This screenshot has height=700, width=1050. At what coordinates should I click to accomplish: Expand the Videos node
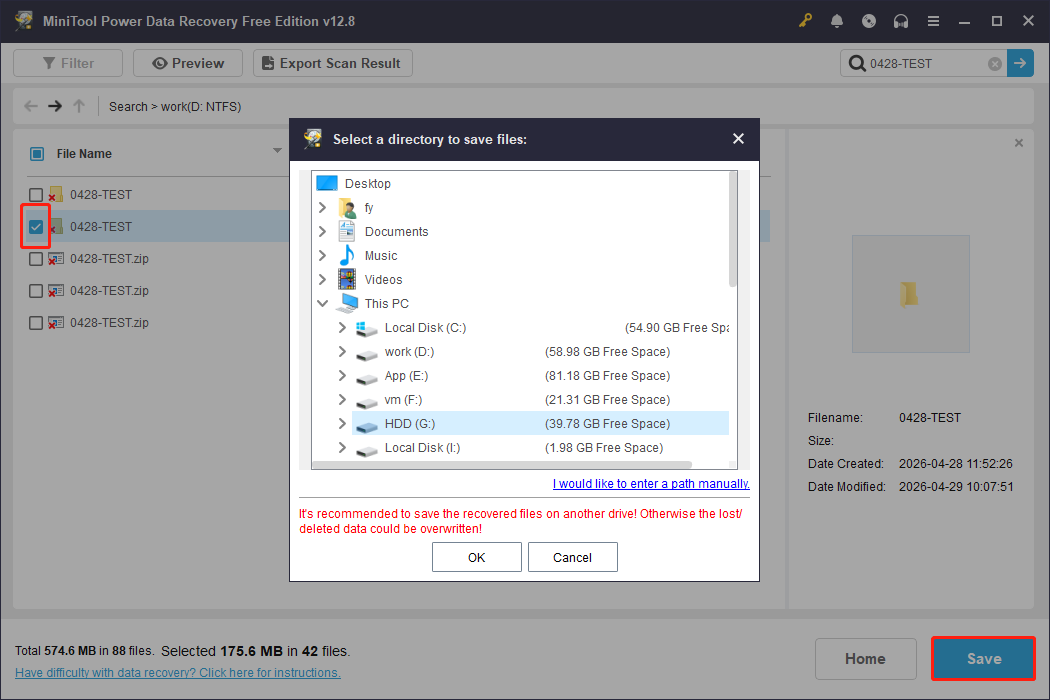coord(322,279)
